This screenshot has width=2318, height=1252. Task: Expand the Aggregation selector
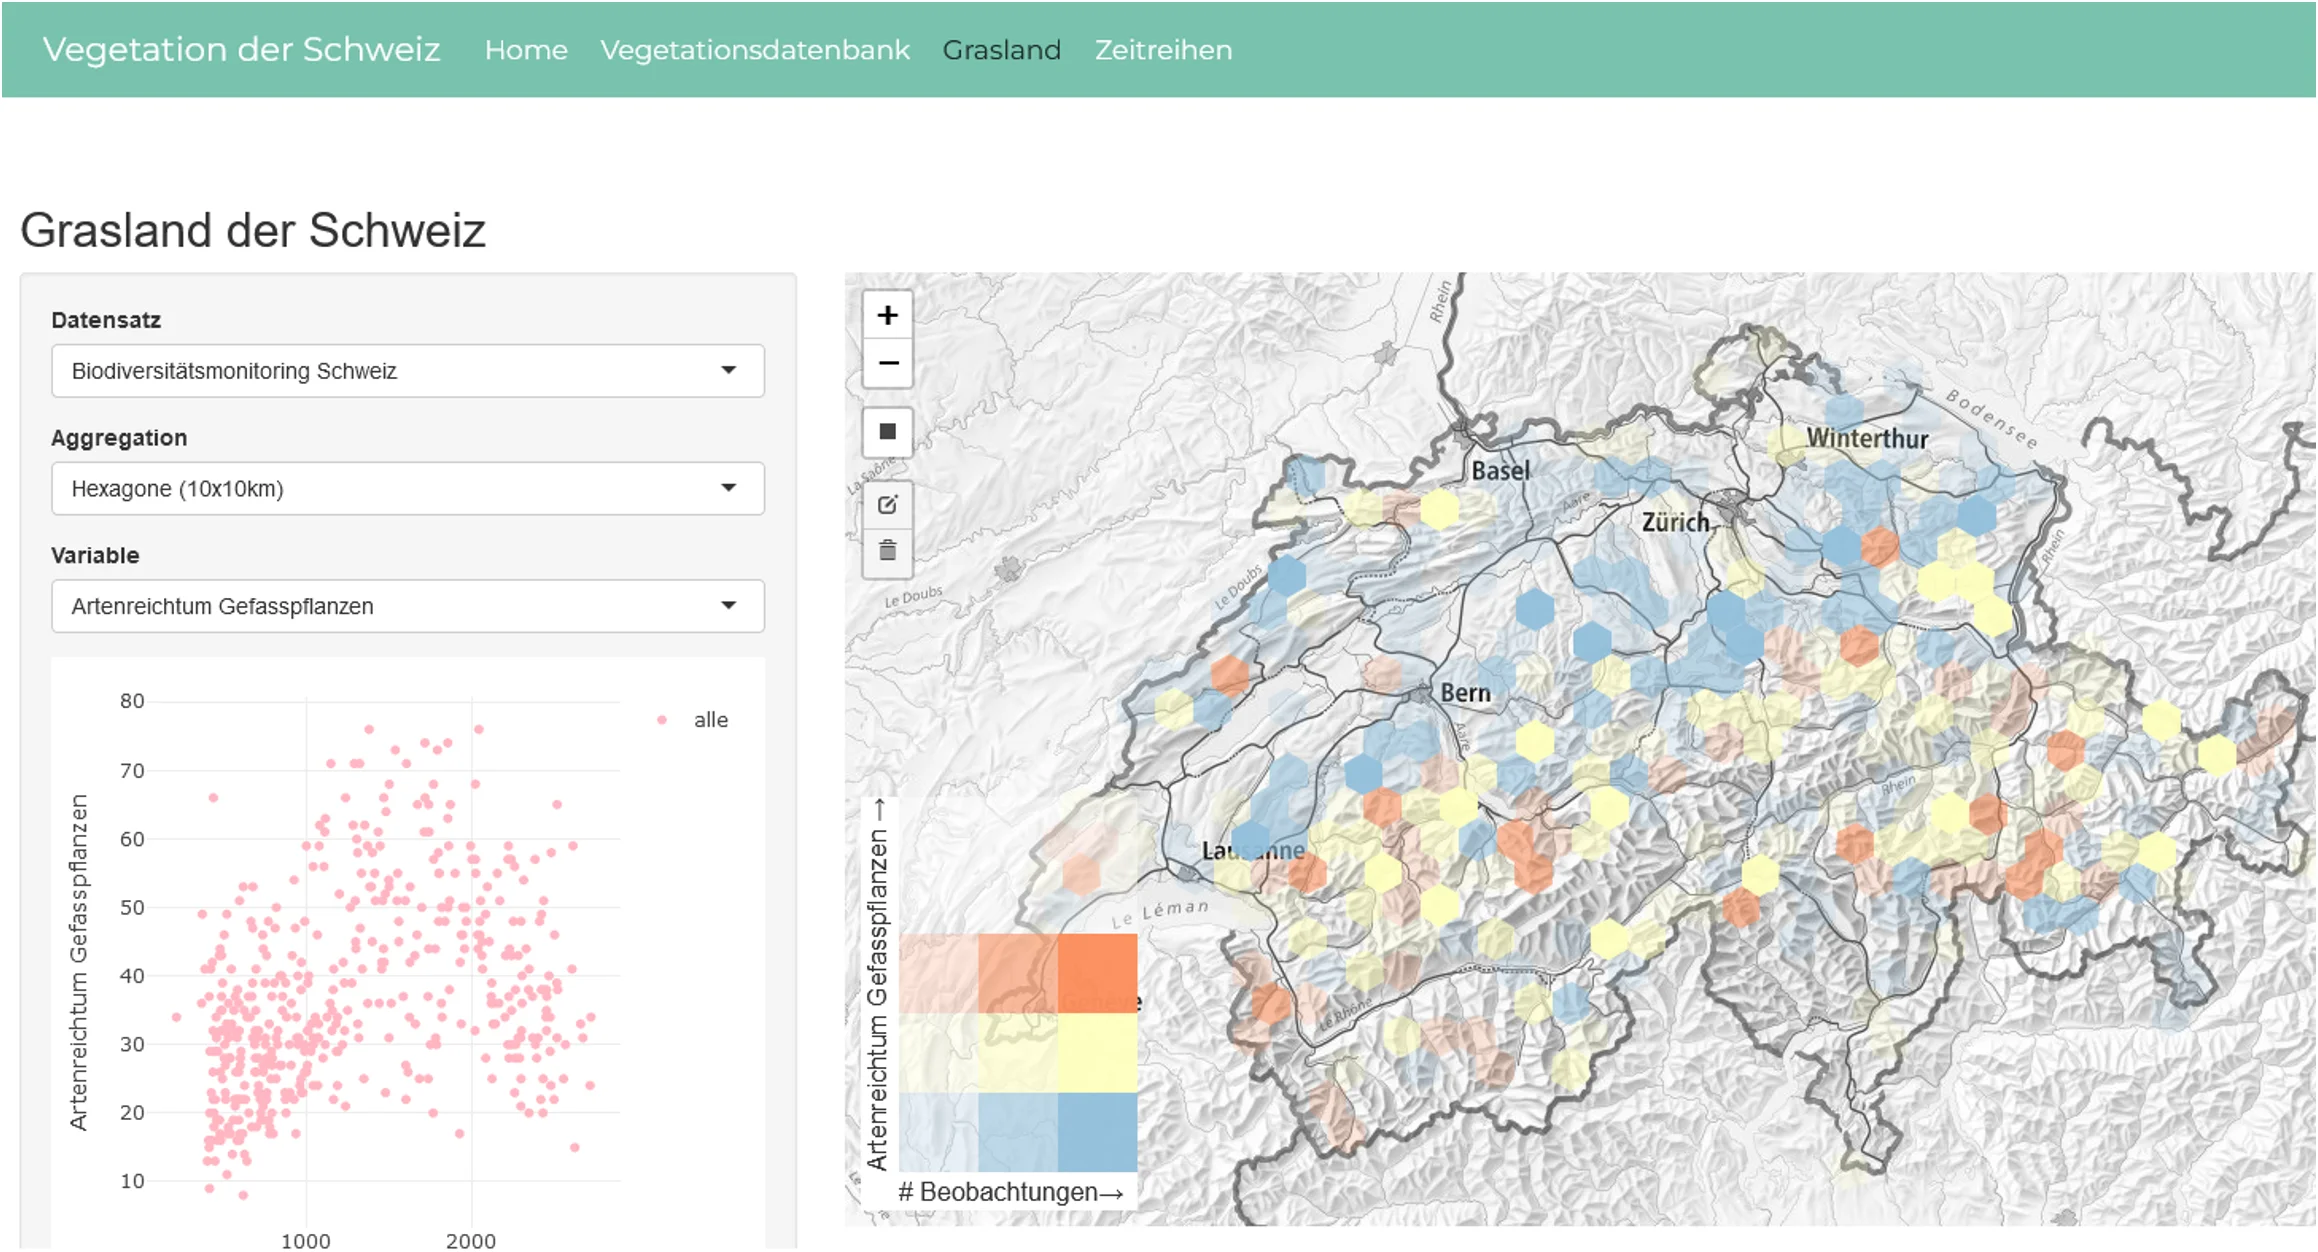point(407,489)
